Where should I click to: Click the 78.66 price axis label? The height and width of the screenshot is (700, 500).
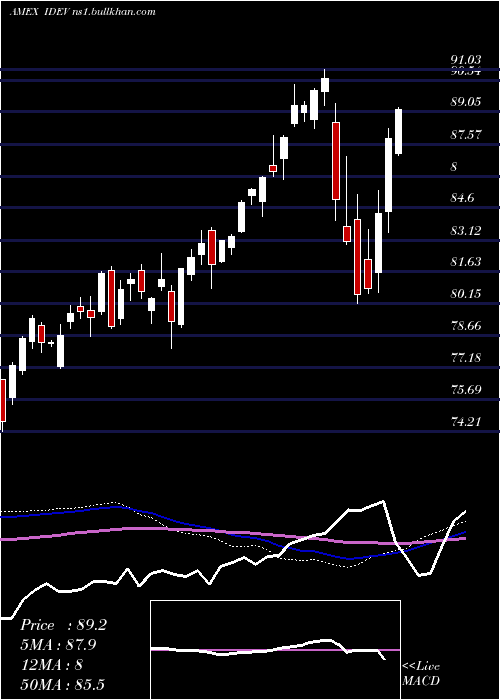[x=465, y=325]
